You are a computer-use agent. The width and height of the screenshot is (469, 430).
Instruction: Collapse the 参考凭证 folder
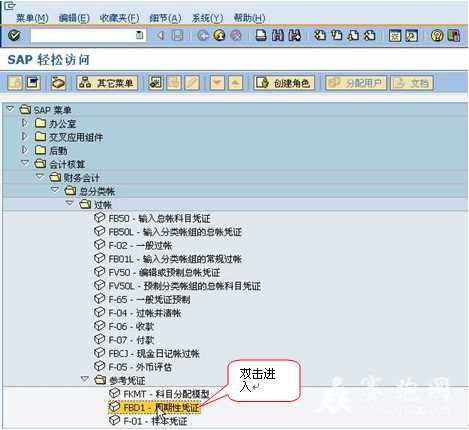[x=85, y=379]
